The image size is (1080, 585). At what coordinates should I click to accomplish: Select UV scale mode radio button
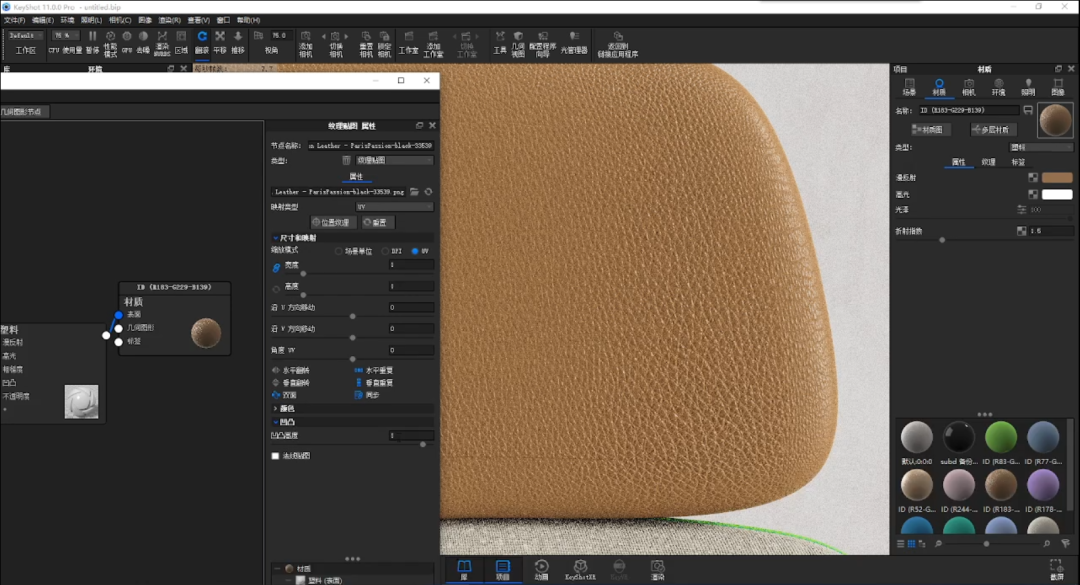click(415, 252)
